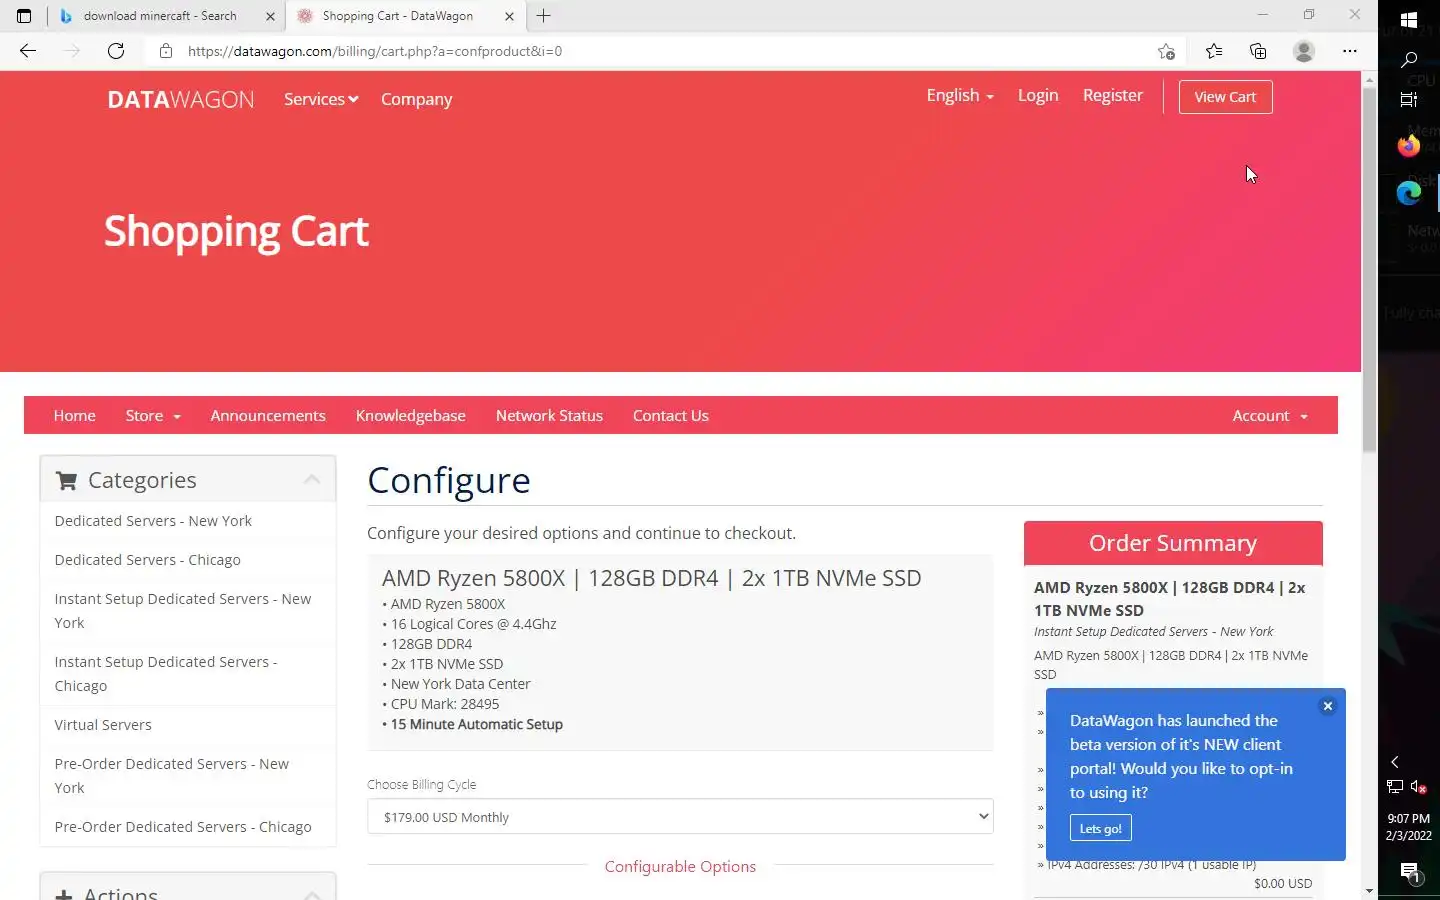Open the tab actions menu icon
This screenshot has width=1440, height=900.
pos(24,16)
